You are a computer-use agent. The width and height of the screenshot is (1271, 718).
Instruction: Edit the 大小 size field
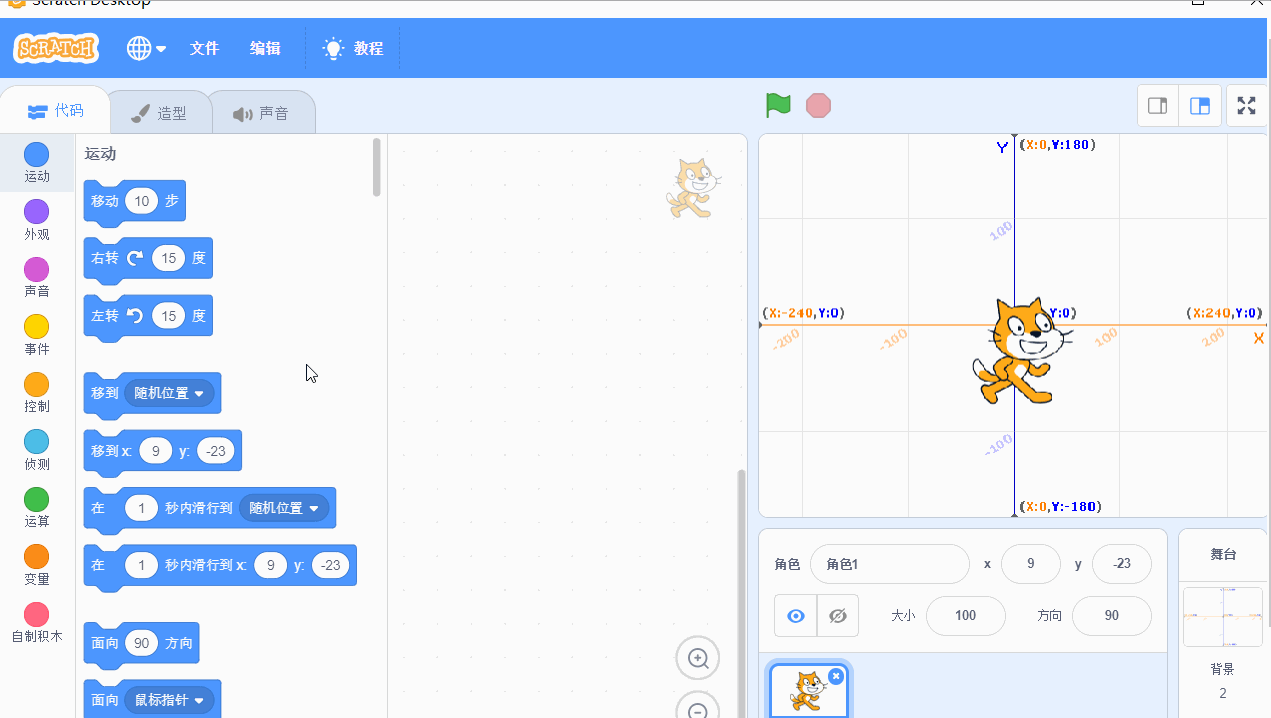pyautogui.click(x=965, y=616)
